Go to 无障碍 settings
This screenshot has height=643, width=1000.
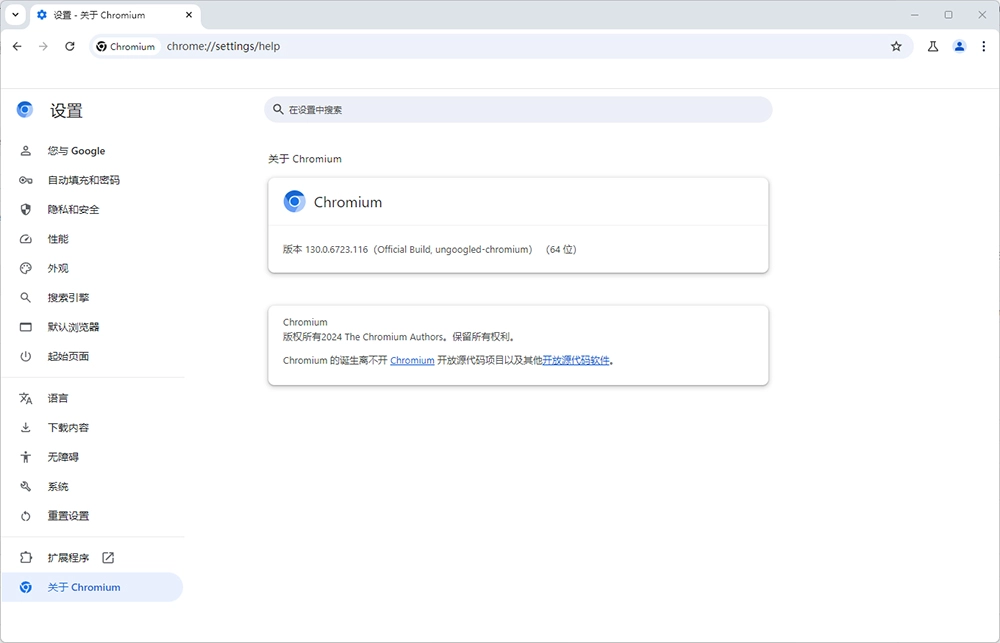click(92, 457)
